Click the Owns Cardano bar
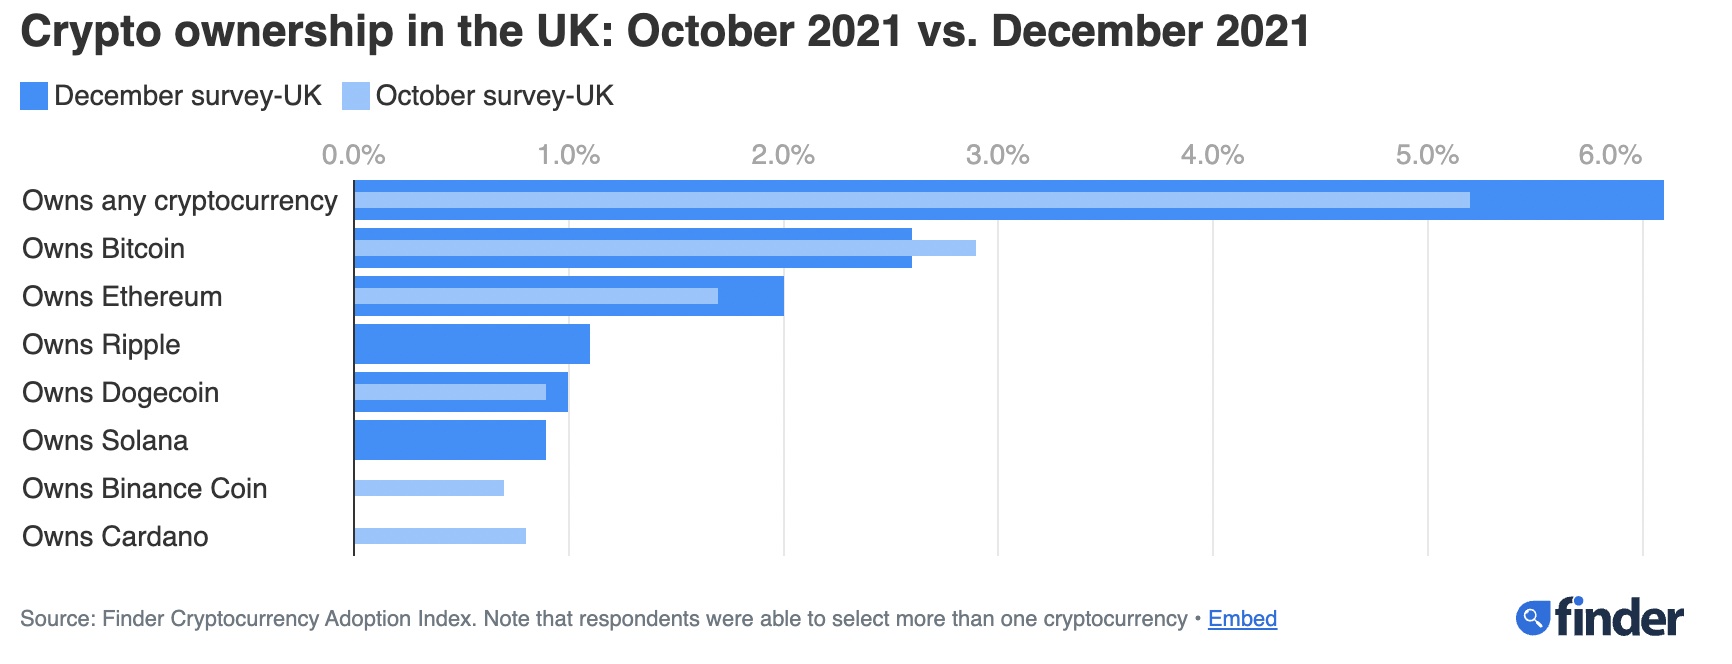Image resolution: width=1732 pixels, height=664 pixels. [440, 536]
